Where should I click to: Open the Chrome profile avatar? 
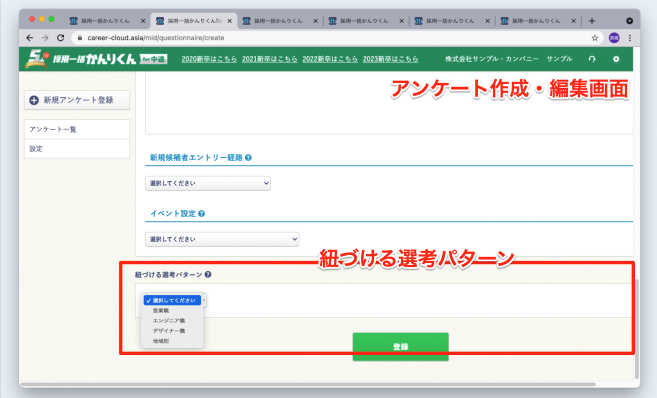click(x=614, y=38)
